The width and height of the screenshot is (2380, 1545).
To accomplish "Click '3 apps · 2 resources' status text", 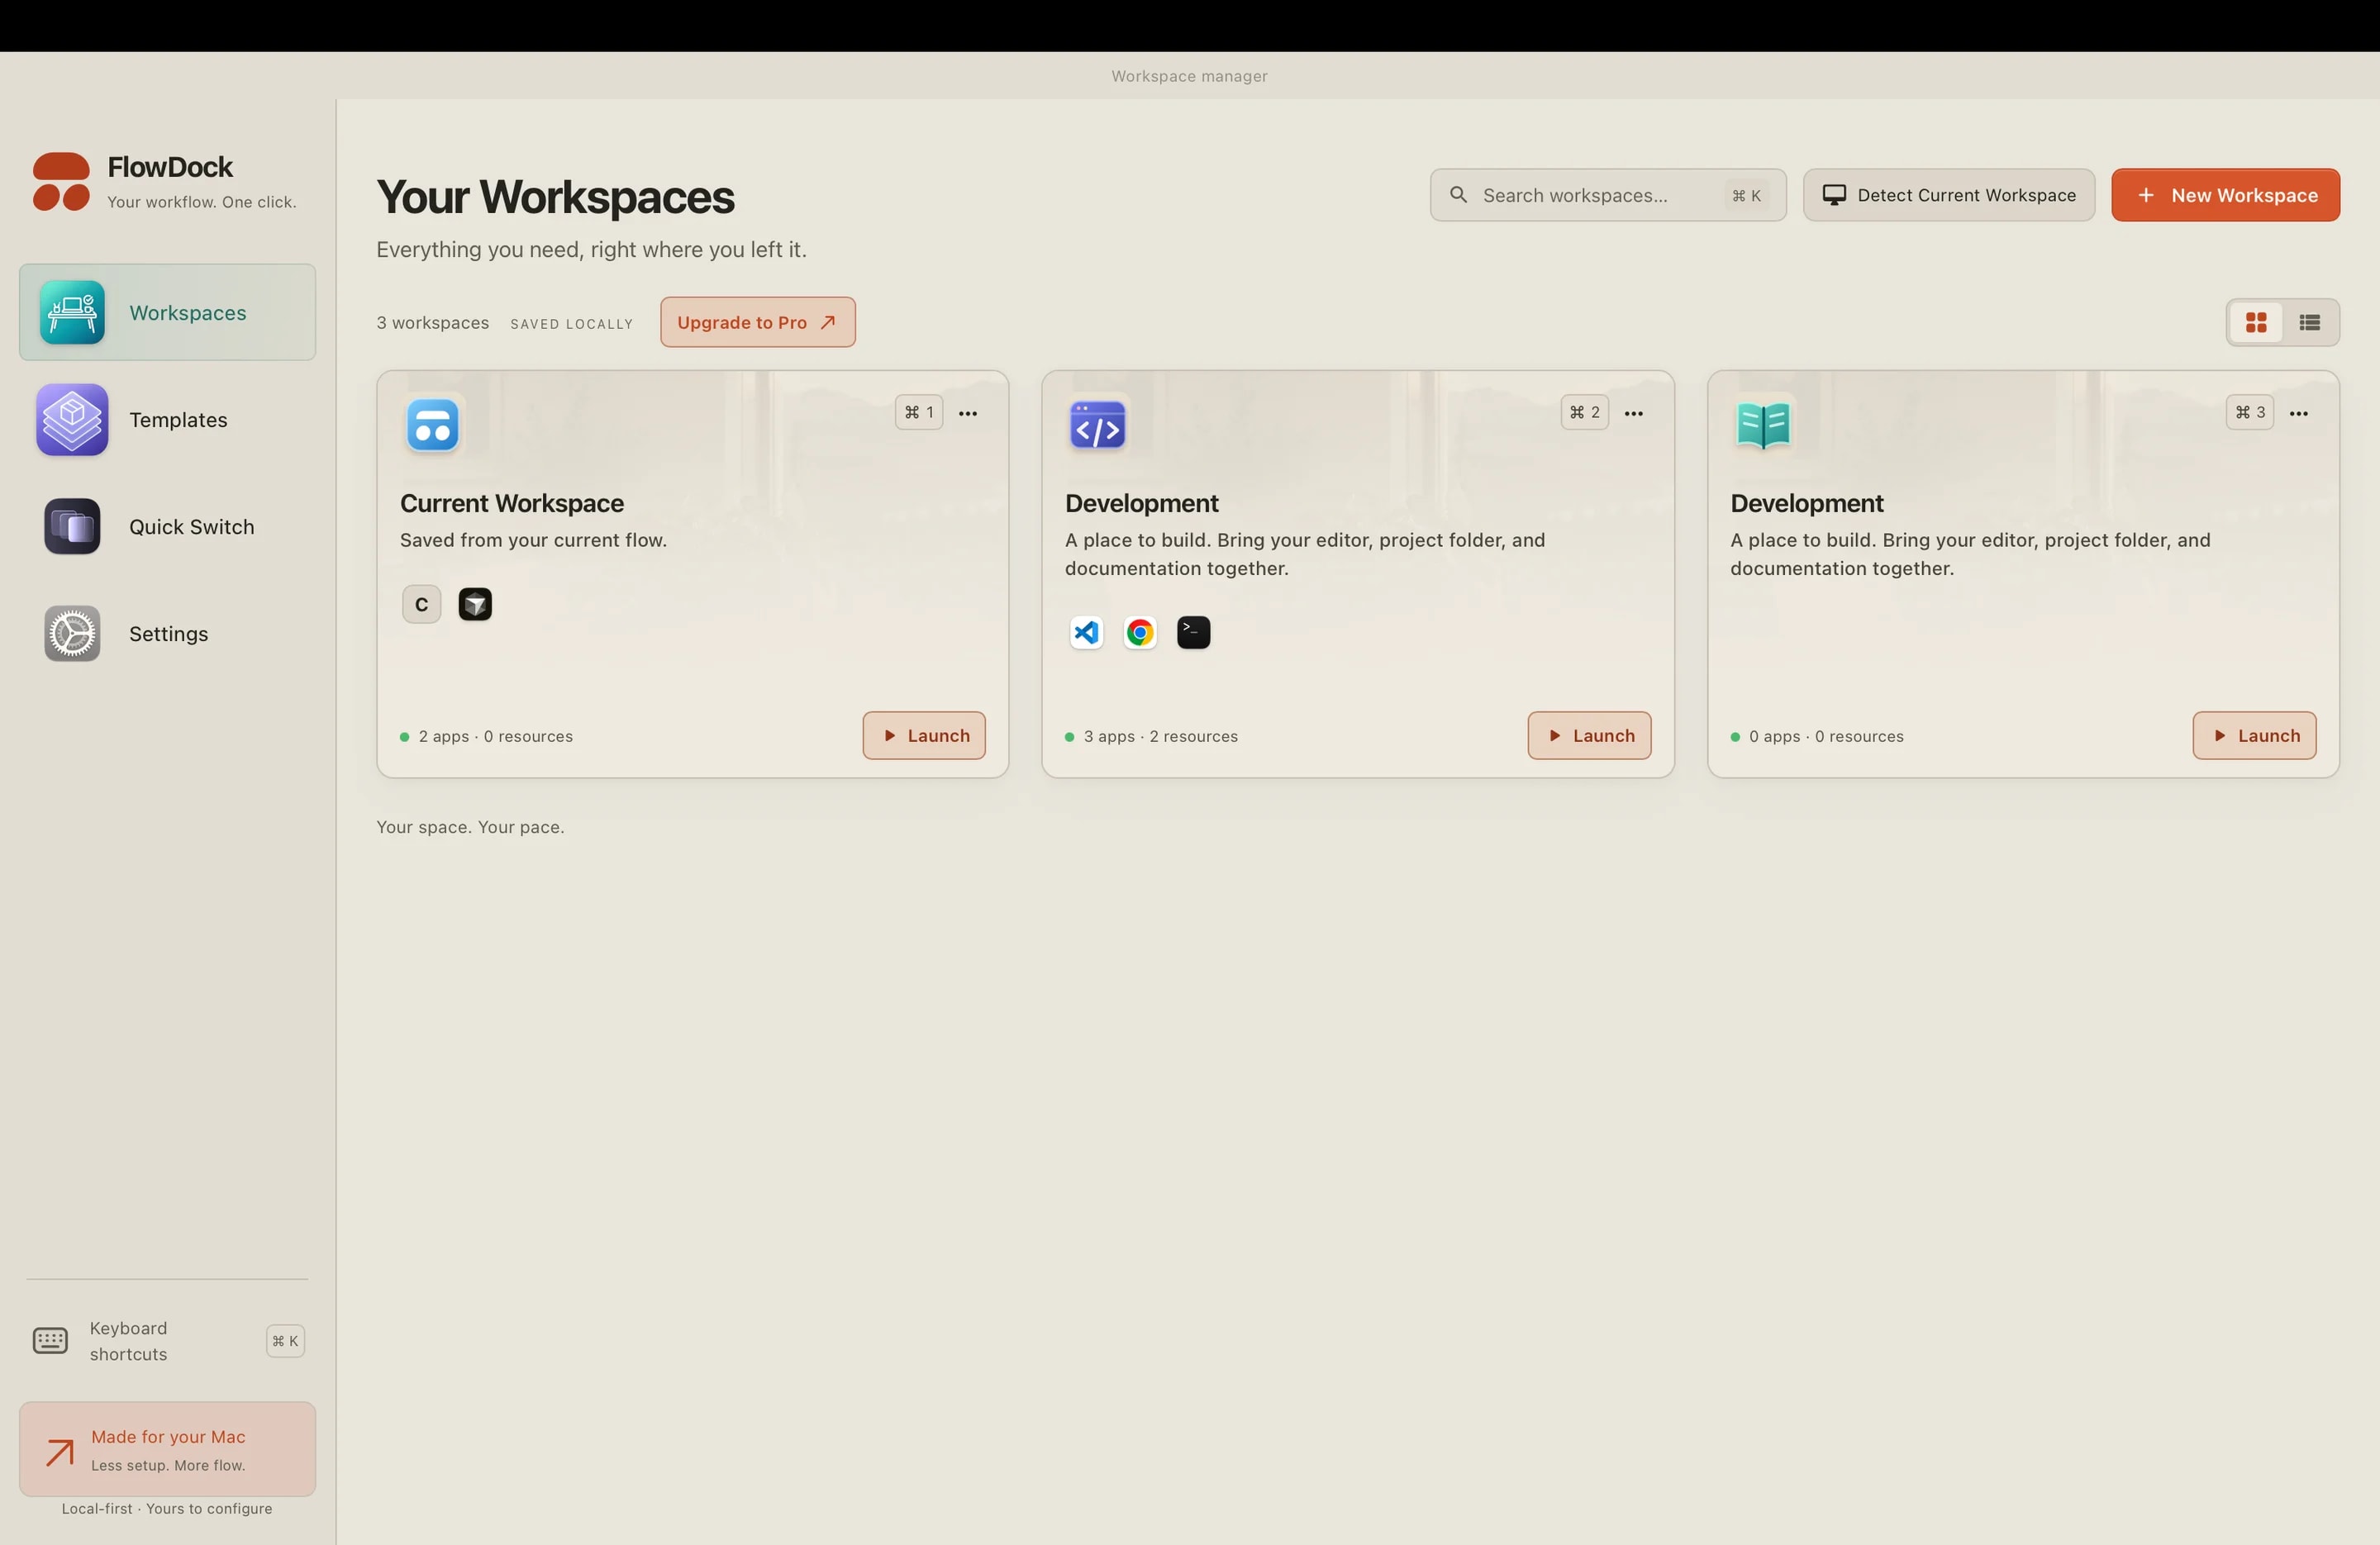I will 1160,737.
